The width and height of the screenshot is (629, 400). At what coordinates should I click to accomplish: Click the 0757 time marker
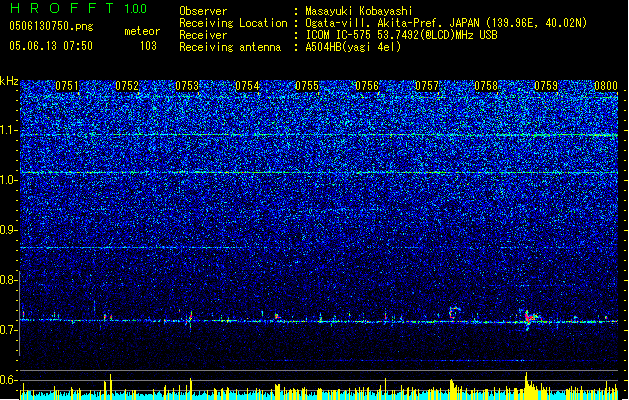tap(427, 86)
